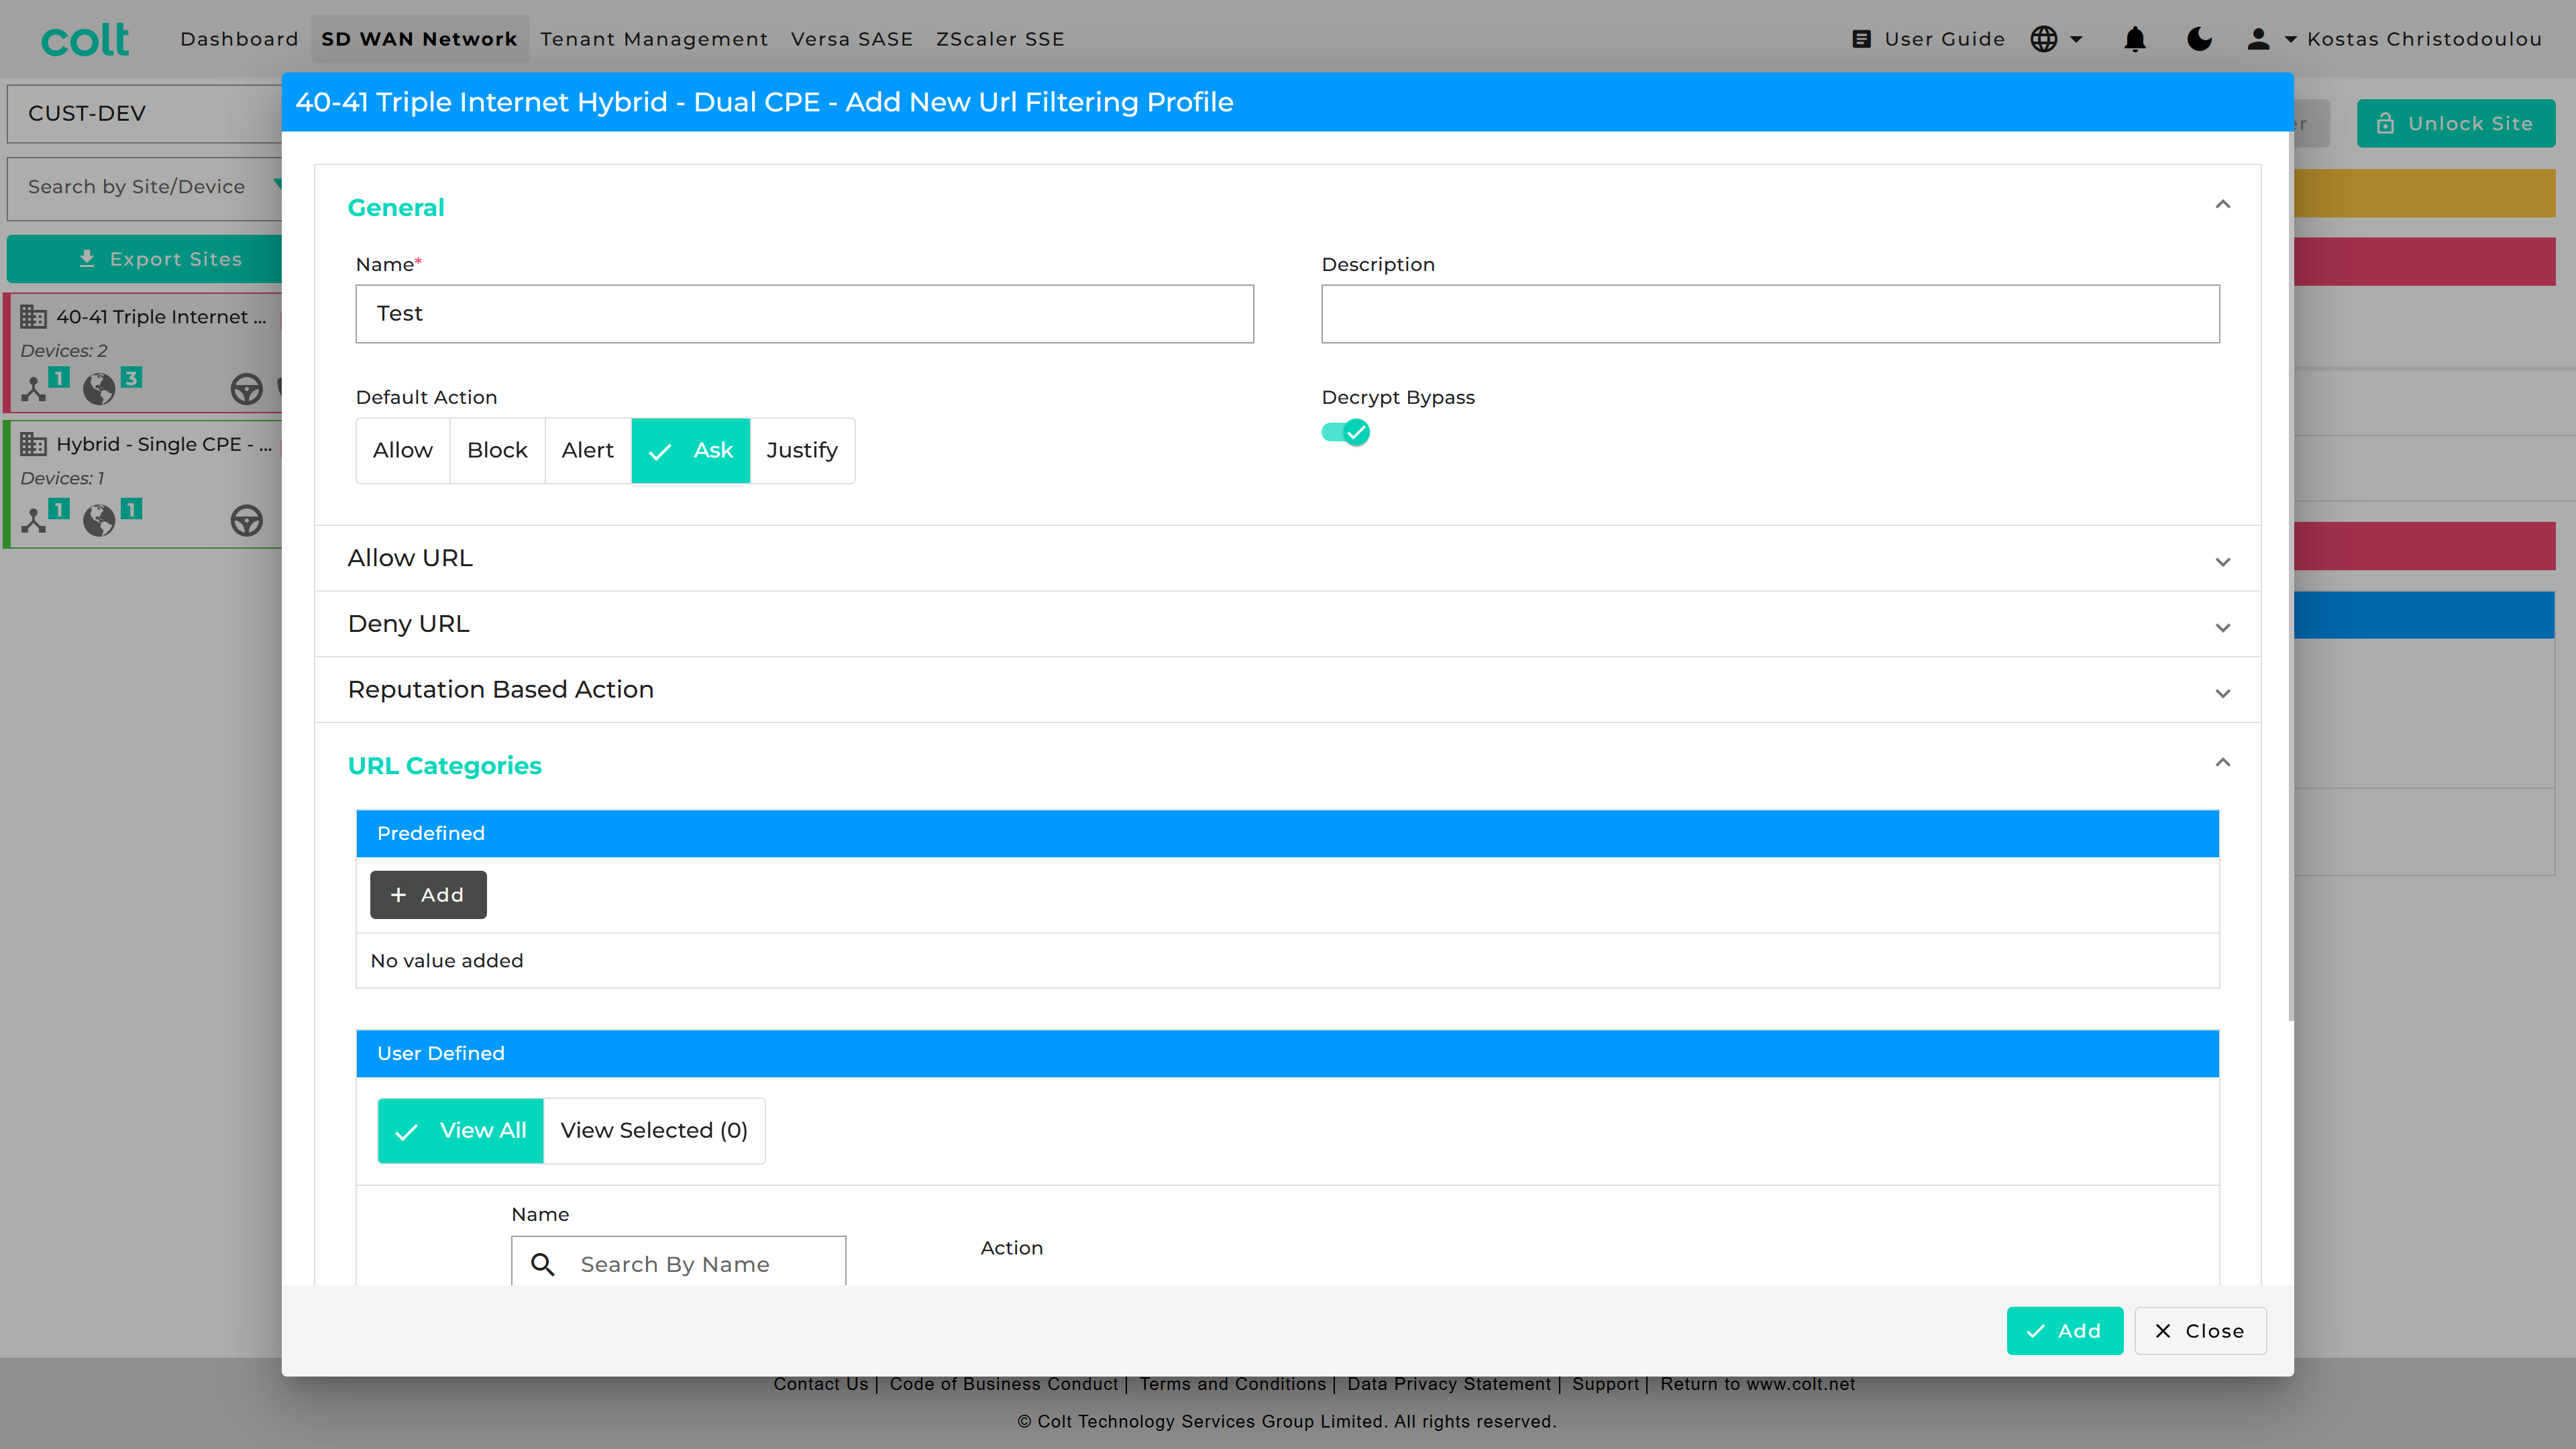The width and height of the screenshot is (2576, 1449).
Task: Select Alert as default action
Action: click(588, 450)
